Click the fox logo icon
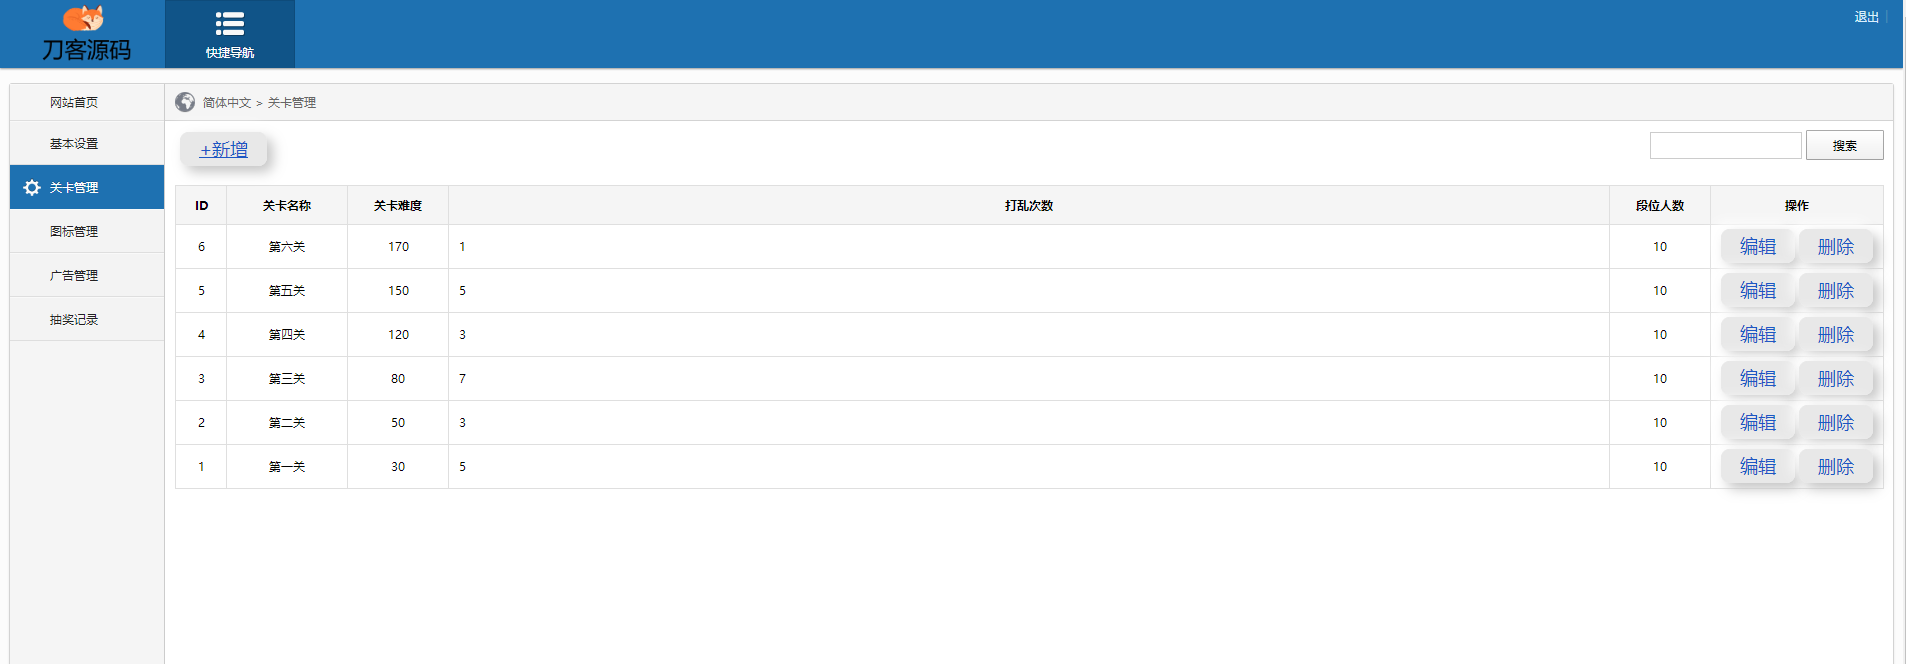The image size is (1906, 664). (84, 18)
